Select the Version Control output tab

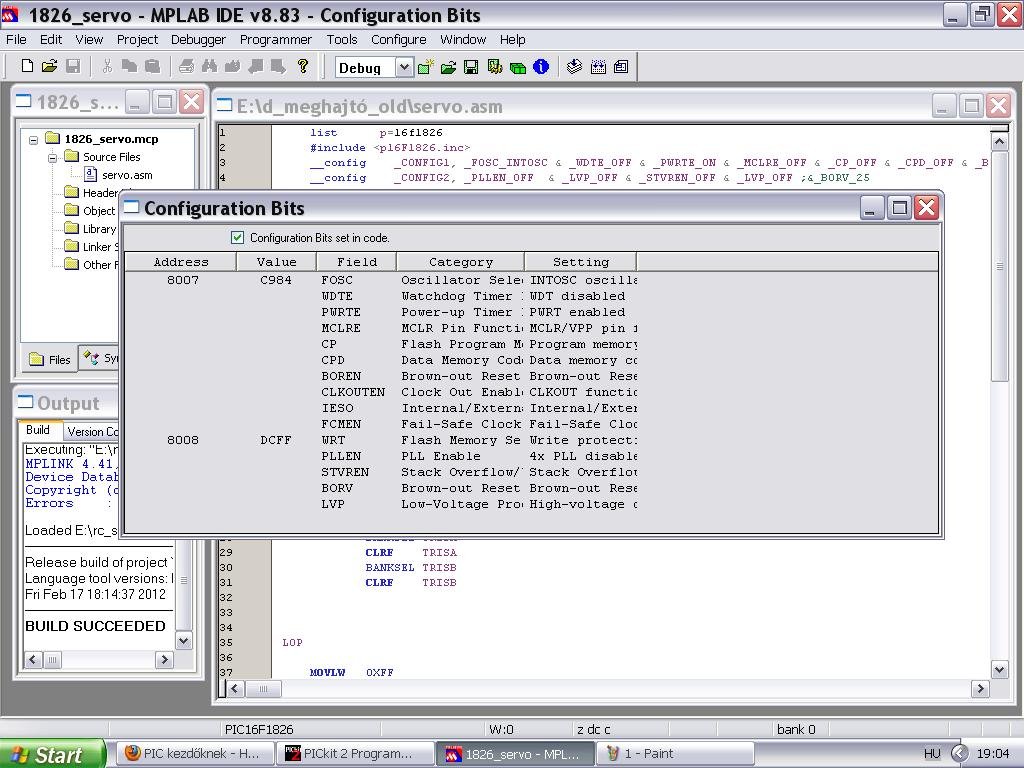[x=92, y=432]
